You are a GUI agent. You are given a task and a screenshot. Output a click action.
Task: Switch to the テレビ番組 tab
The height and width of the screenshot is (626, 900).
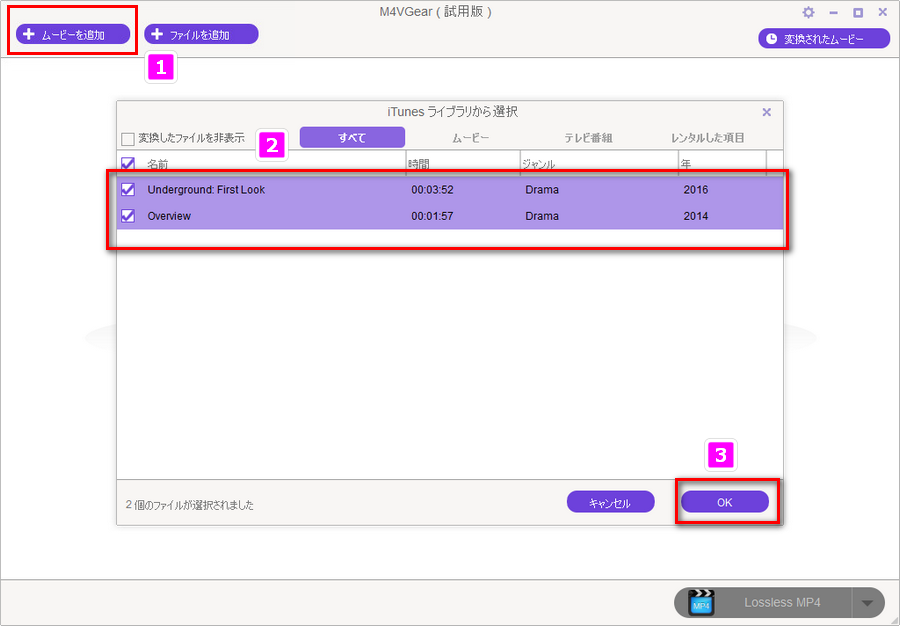[588, 138]
